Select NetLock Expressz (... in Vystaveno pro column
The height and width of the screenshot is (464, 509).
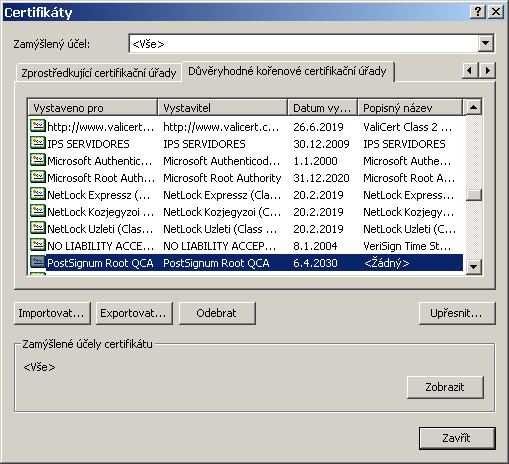click(x=99, y=195)
